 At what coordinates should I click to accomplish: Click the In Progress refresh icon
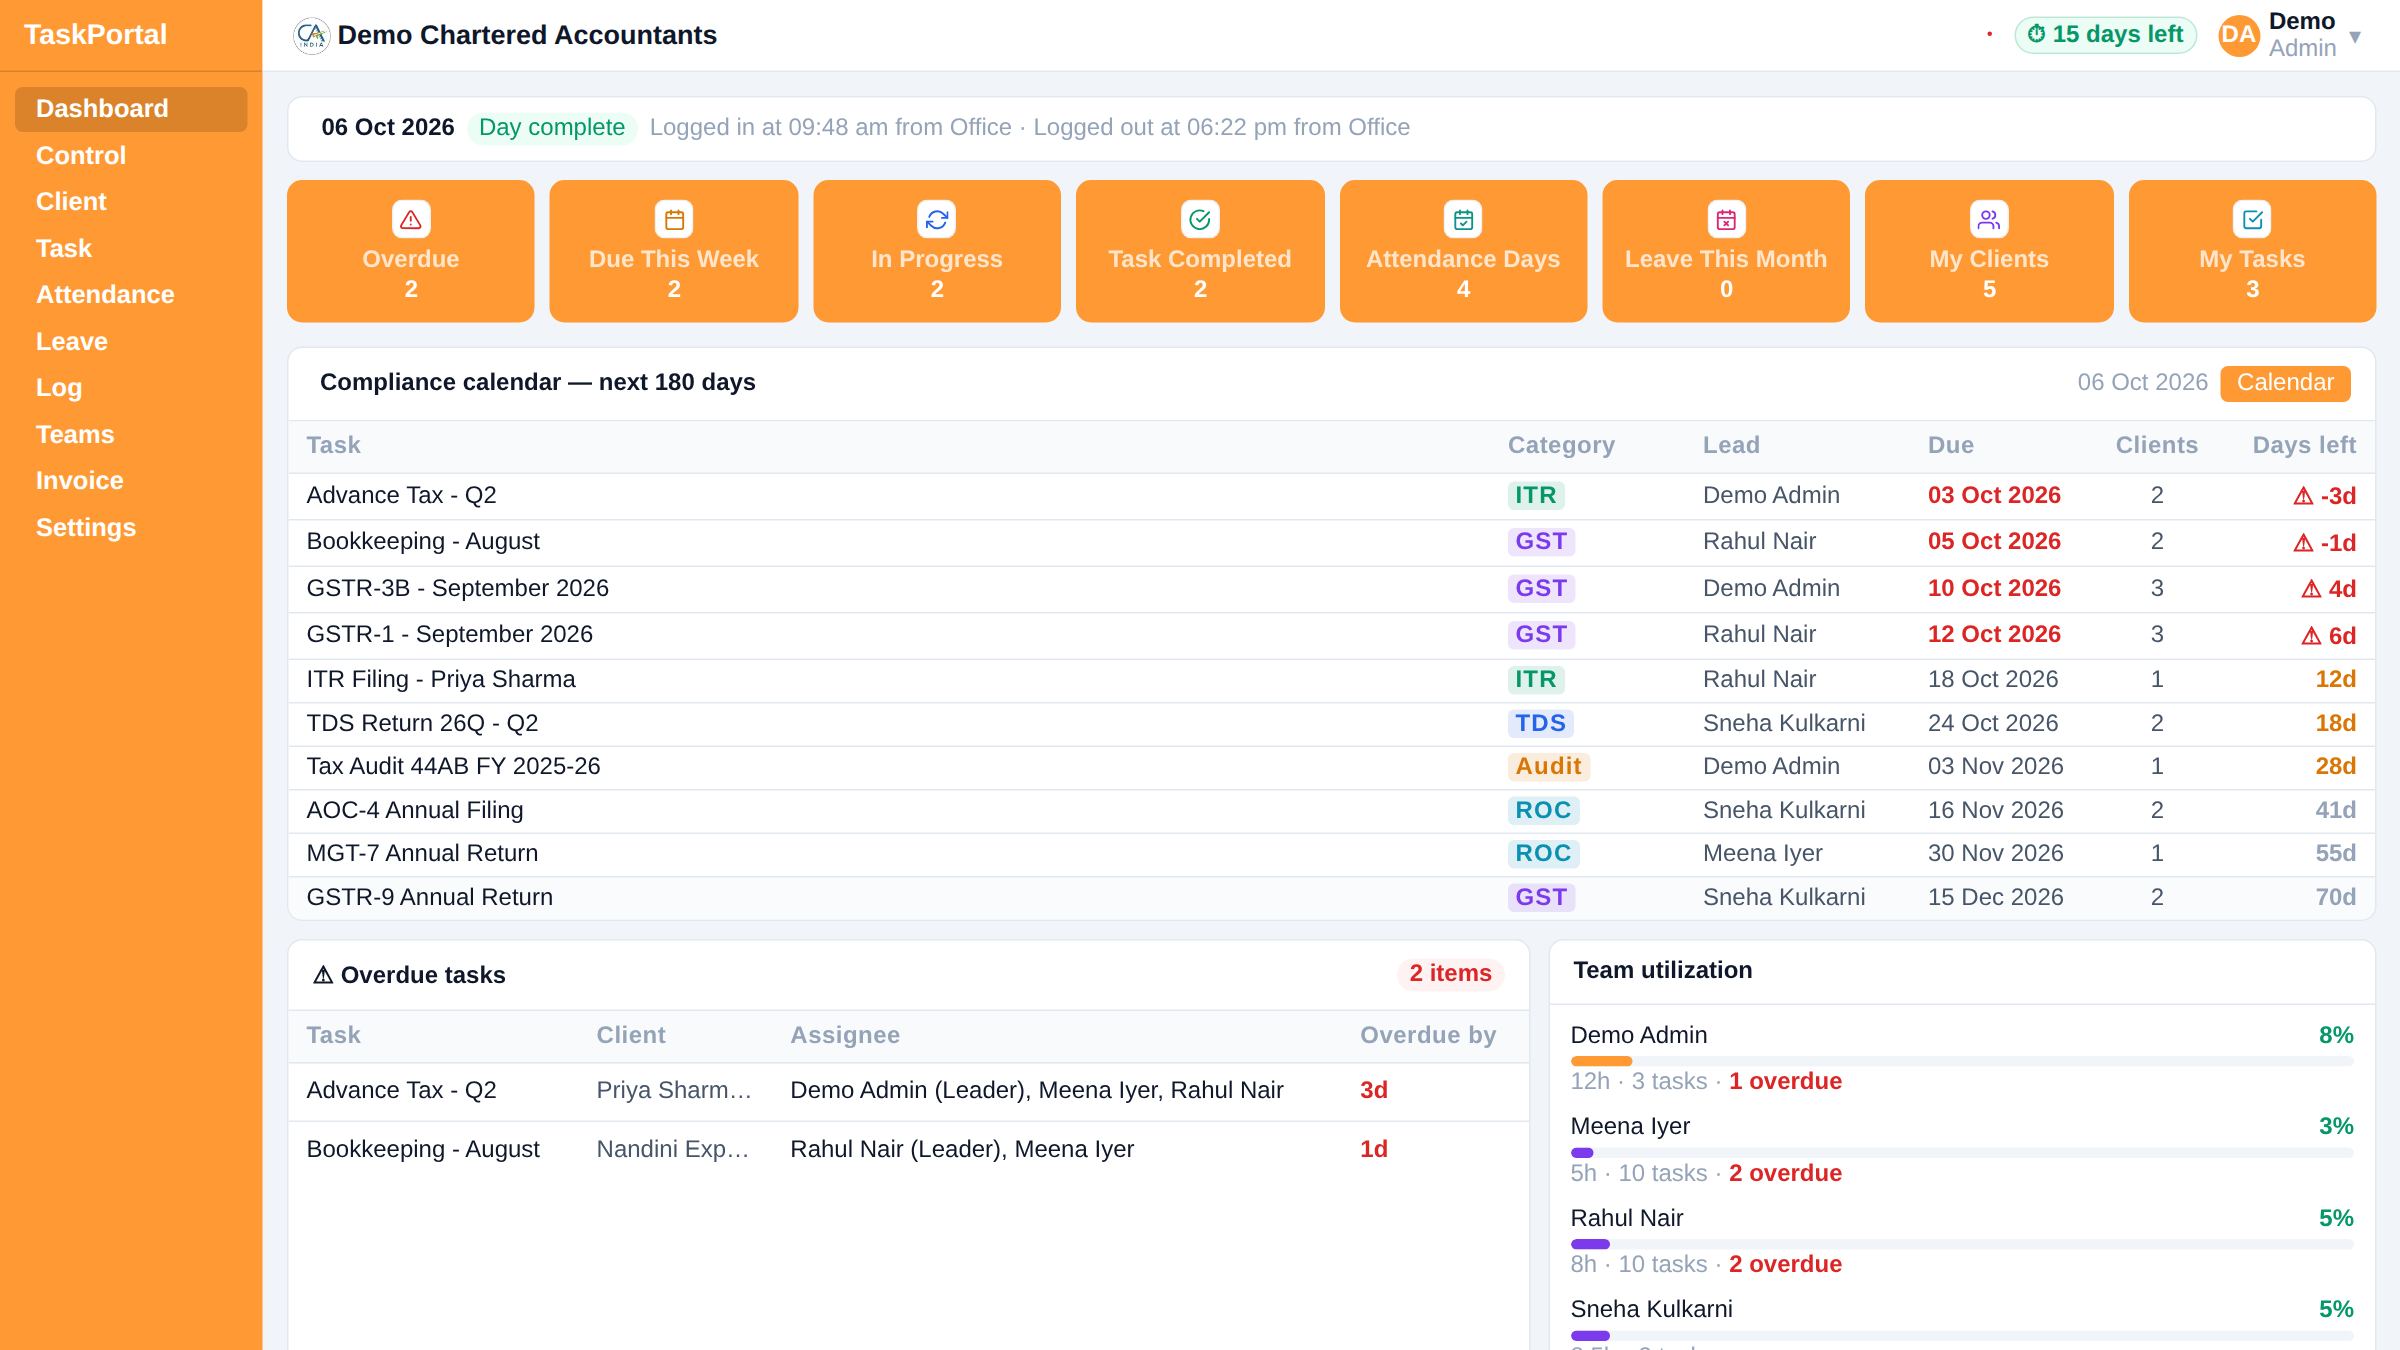937,220
